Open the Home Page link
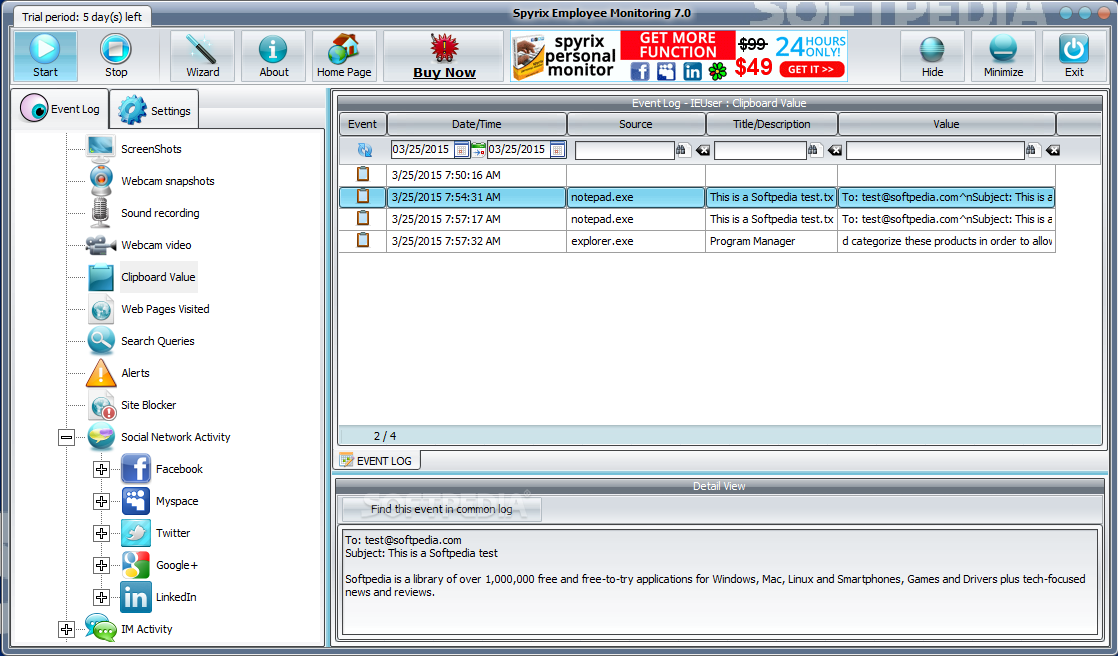This screenshot has height=656, width=1118. tap(344, 56)
